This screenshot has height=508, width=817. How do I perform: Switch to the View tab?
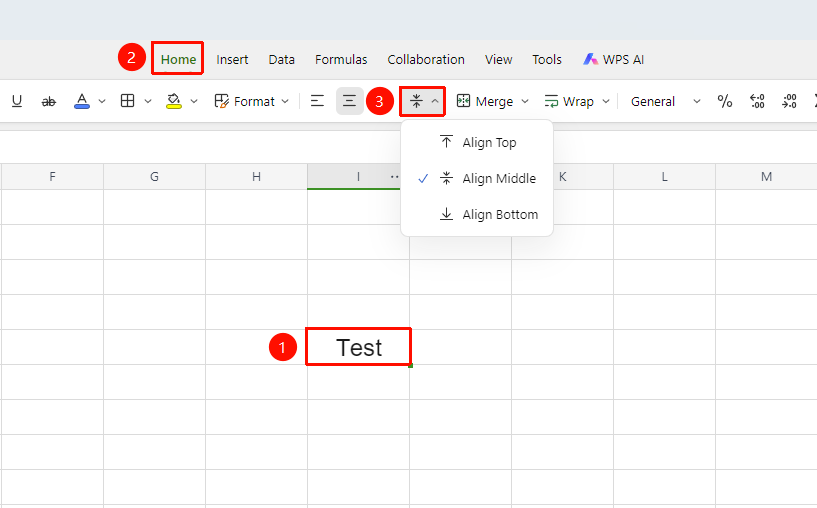click(x=499, y=59)
